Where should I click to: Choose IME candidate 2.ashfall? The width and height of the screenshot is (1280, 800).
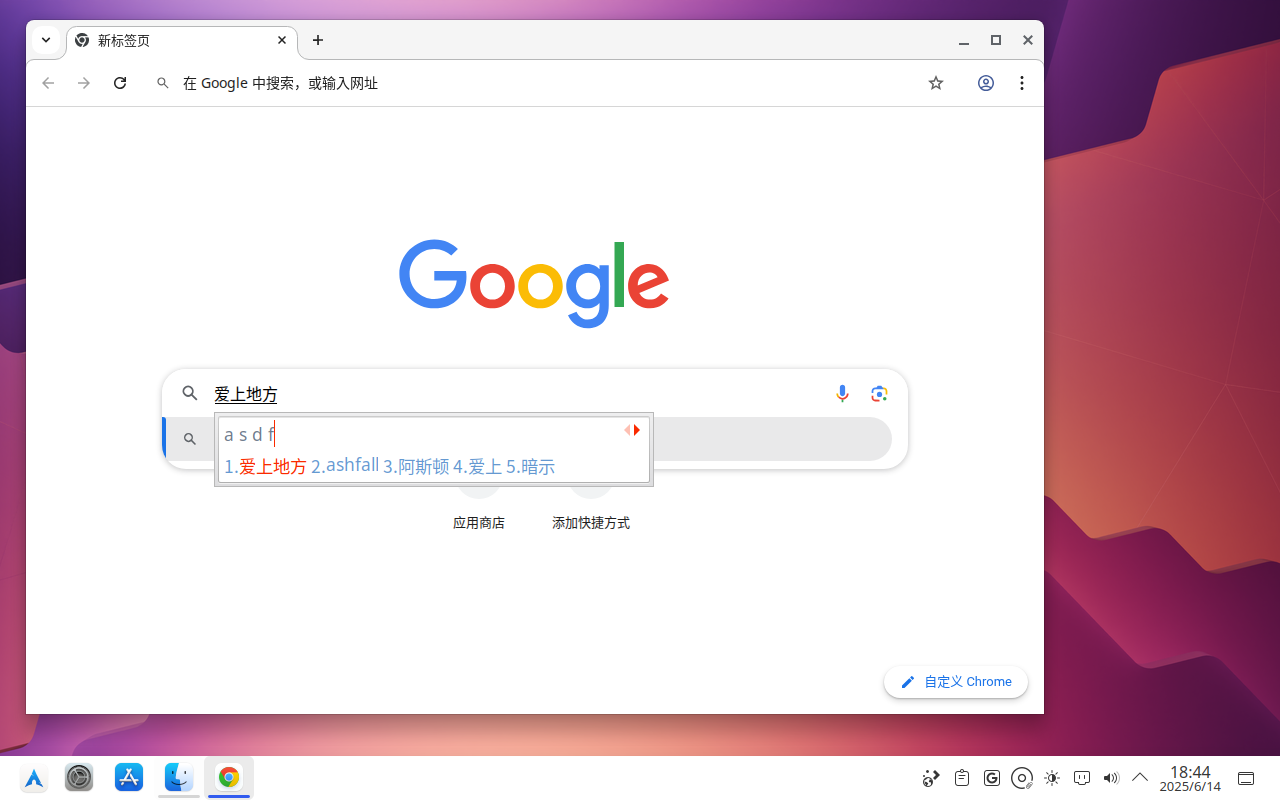pos(345,466)
